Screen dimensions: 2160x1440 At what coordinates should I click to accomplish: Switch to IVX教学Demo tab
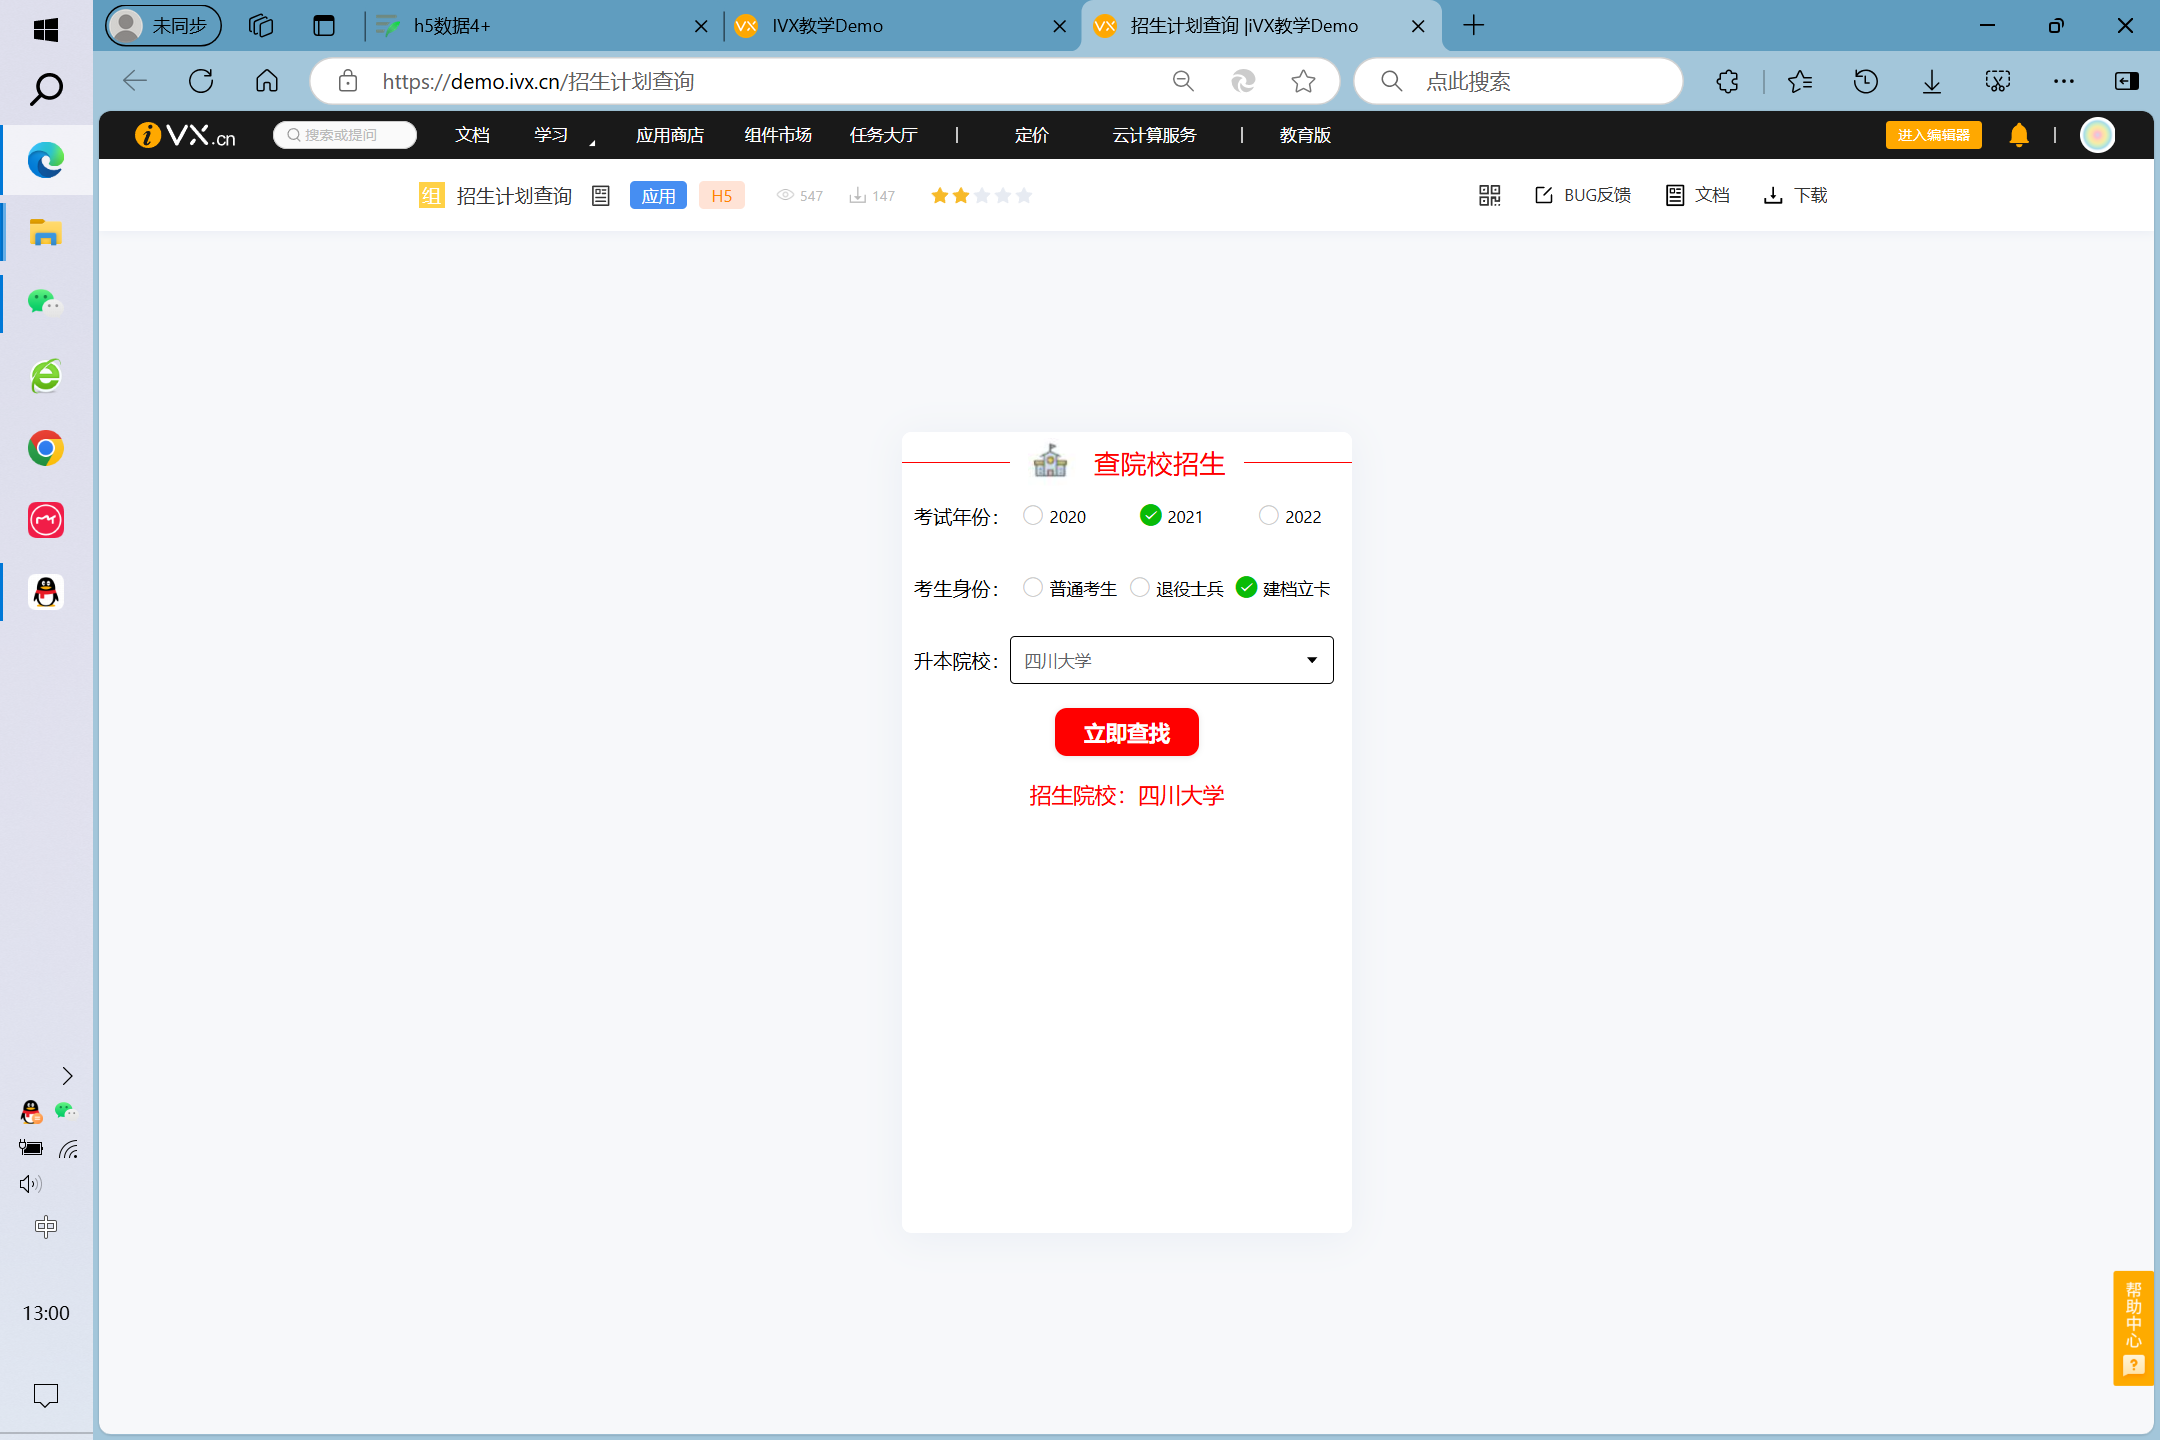coord(900,26)
